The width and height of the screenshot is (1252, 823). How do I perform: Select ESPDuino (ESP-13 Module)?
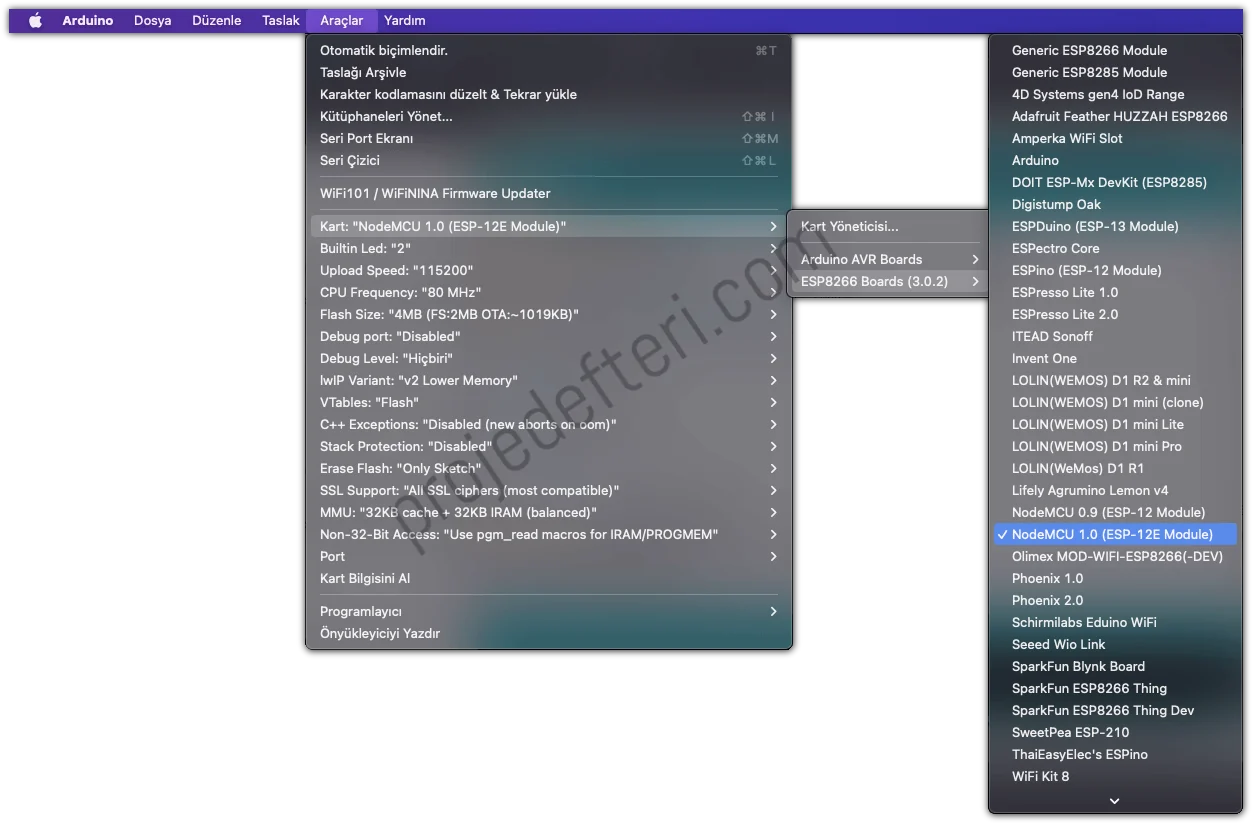pyautogui.click(x=1115, y=226)
